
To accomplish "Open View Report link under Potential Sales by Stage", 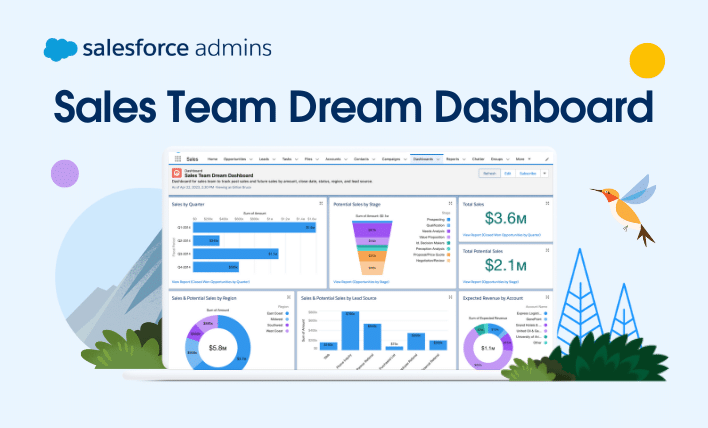I will 361,282.
